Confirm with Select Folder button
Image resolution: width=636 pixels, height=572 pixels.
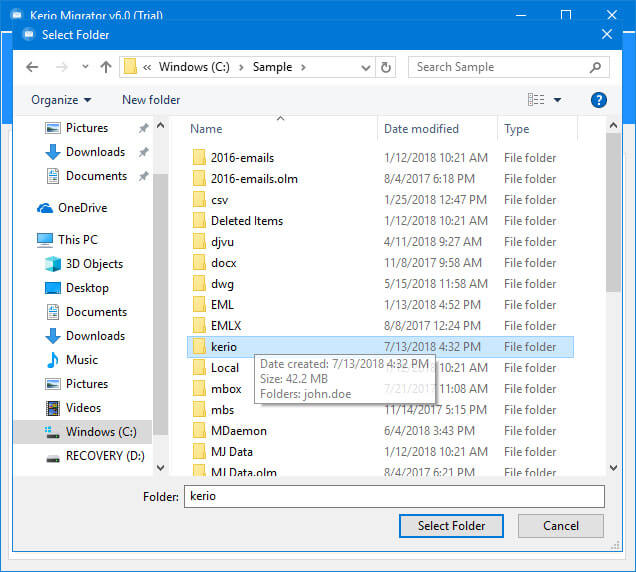tap(451, 526)
